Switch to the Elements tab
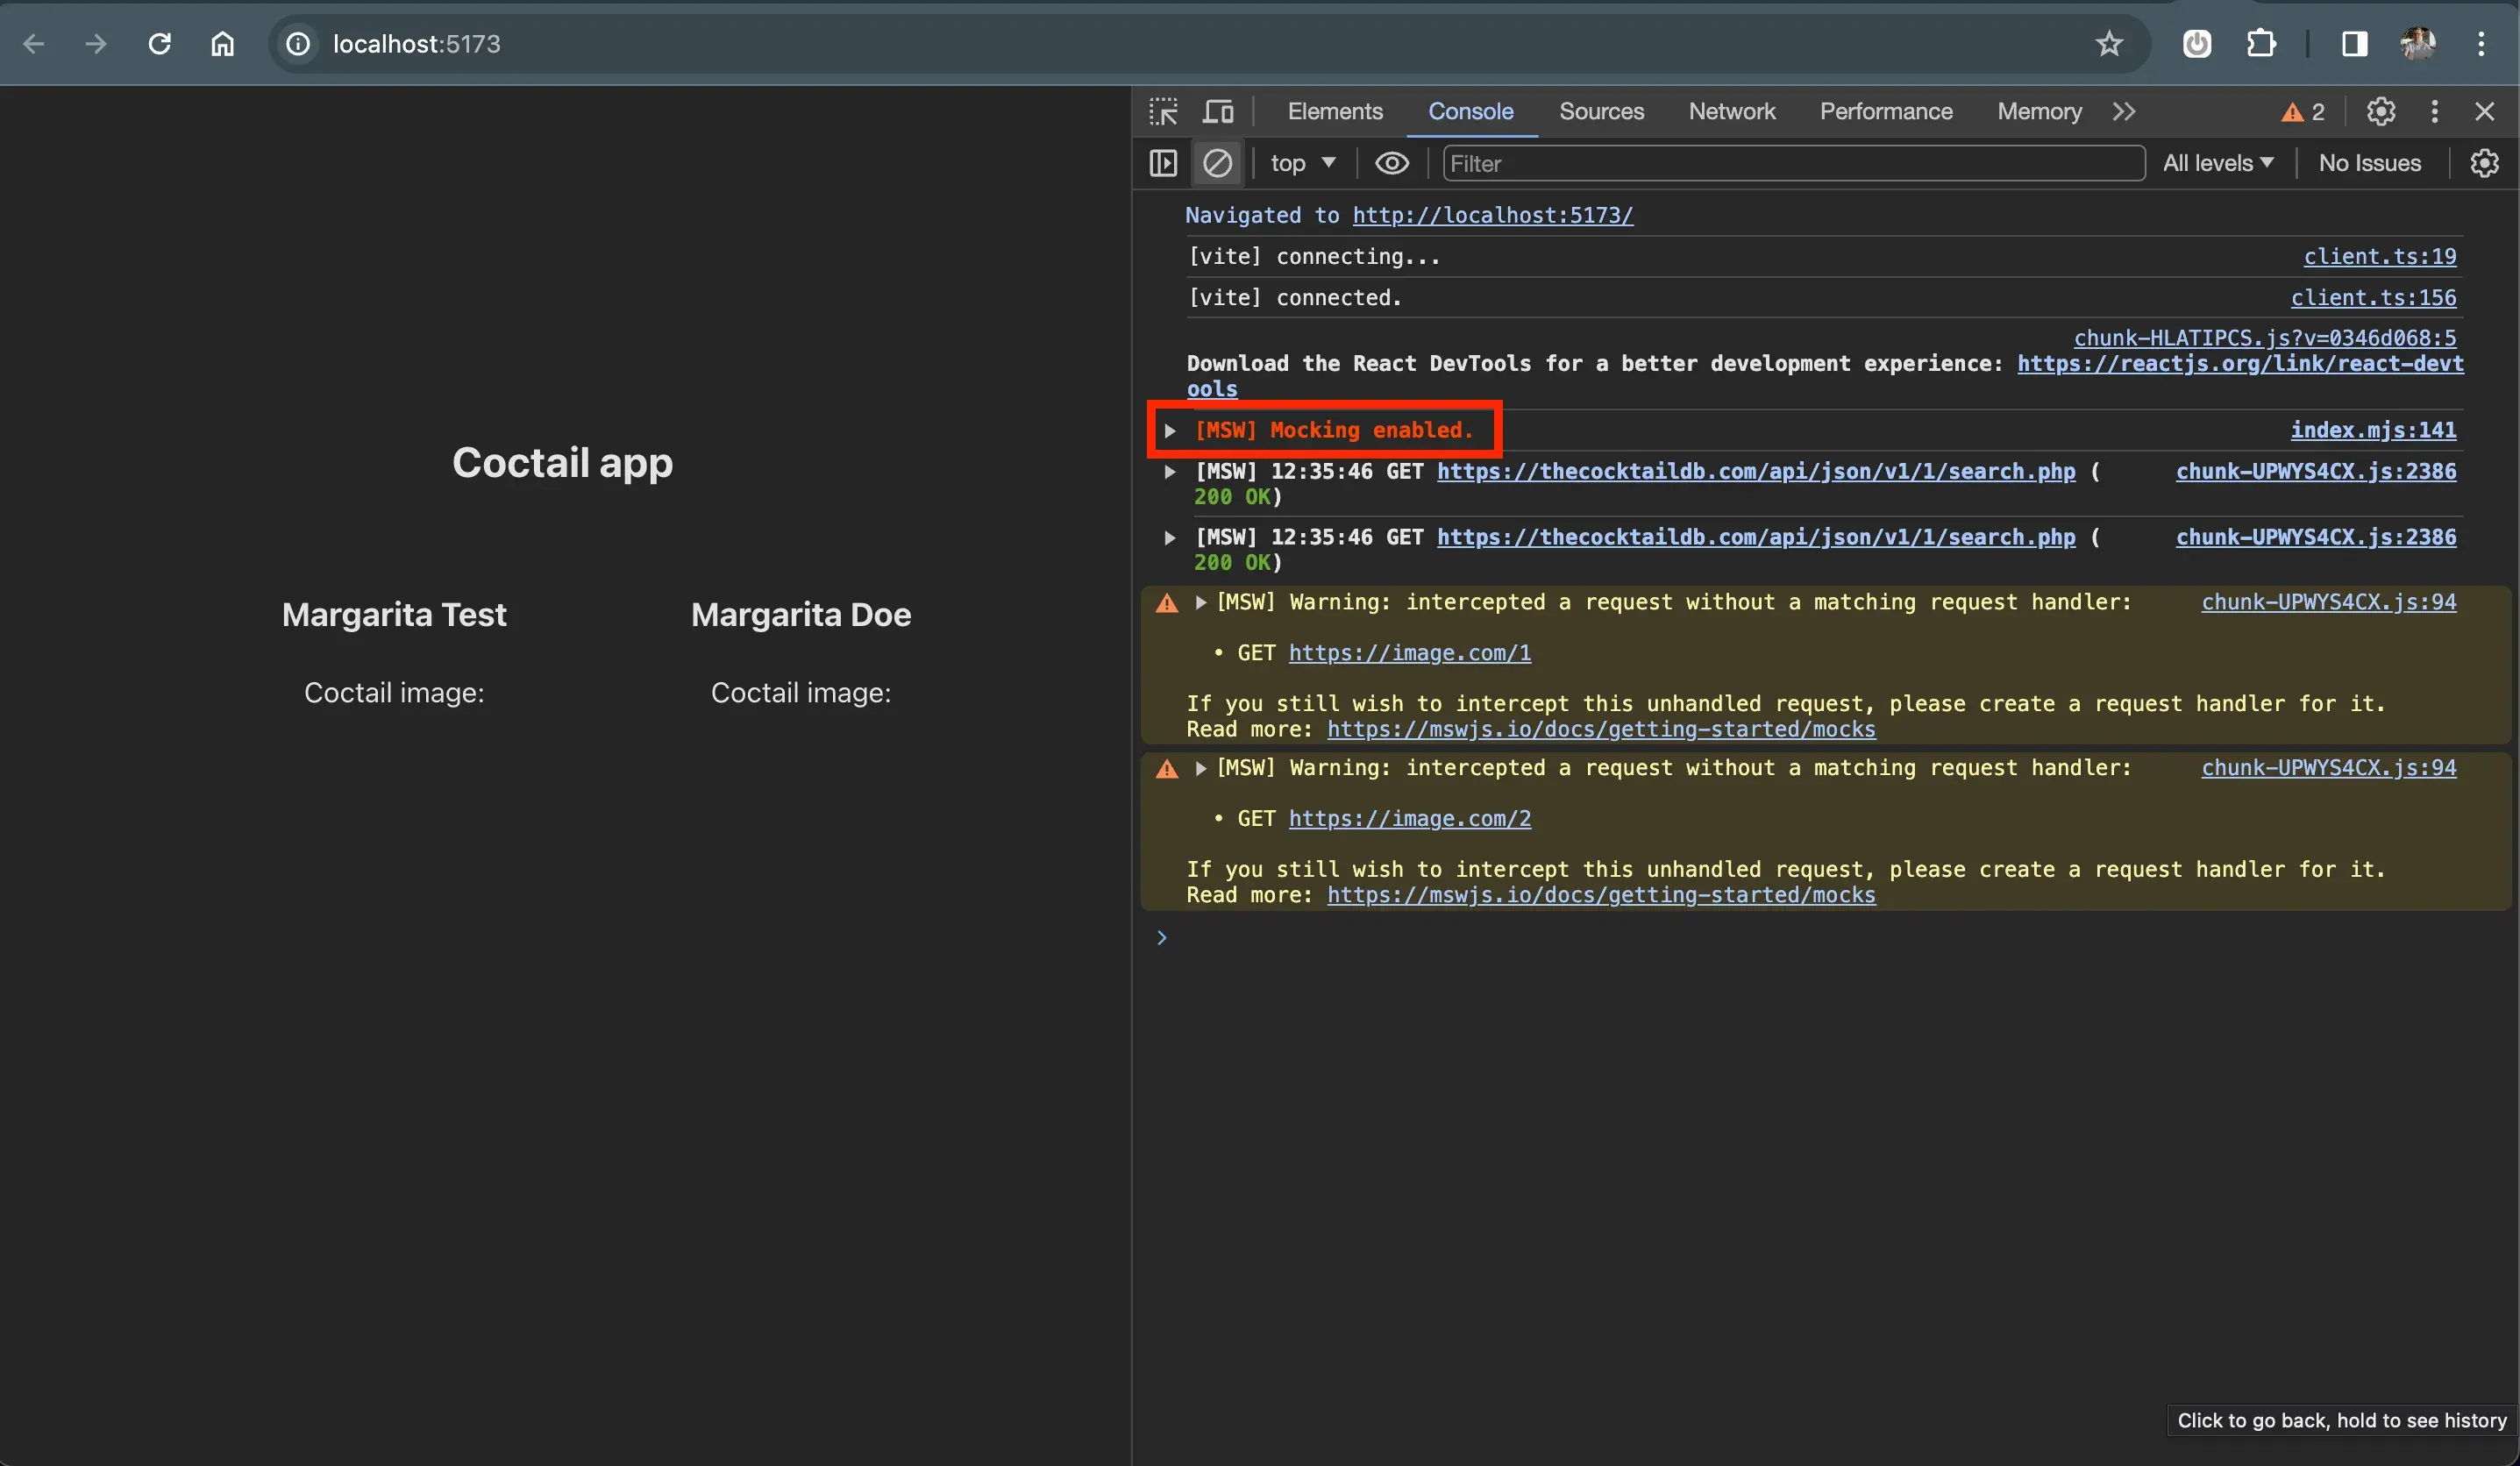 click(x=1334, y=111)
